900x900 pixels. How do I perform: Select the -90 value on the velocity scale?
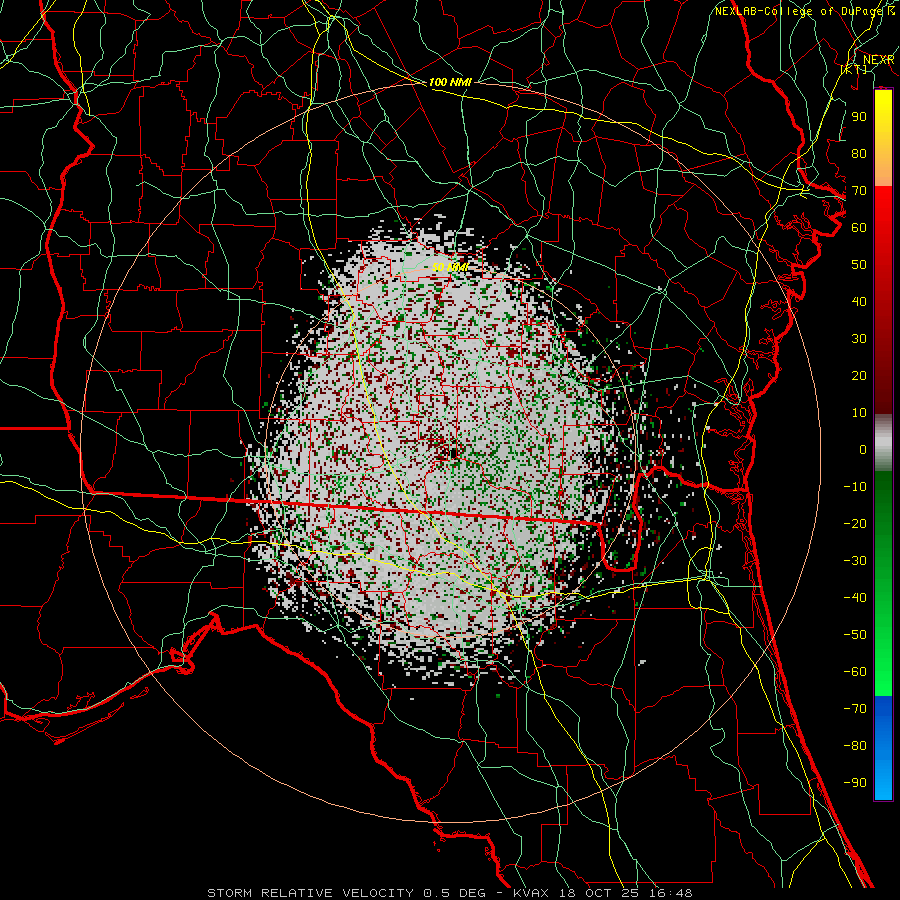[855, 783]
